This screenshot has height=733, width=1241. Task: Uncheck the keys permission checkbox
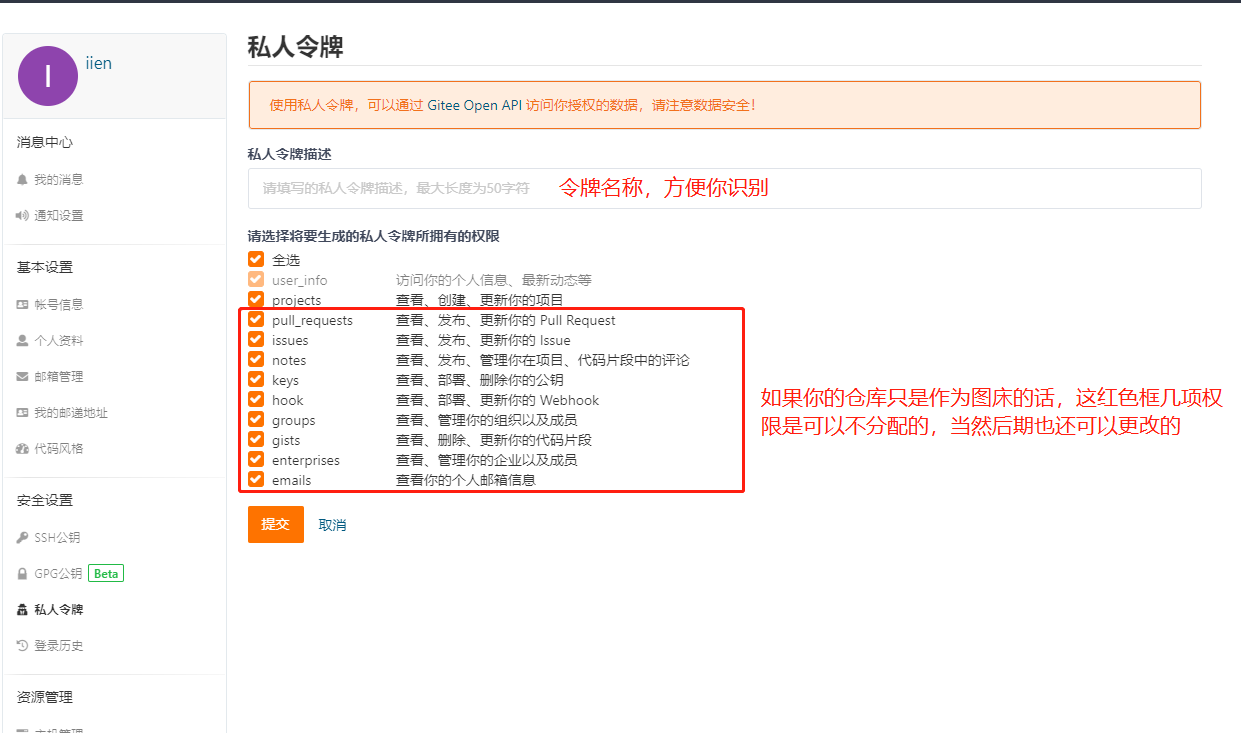(x=256, y=379)
